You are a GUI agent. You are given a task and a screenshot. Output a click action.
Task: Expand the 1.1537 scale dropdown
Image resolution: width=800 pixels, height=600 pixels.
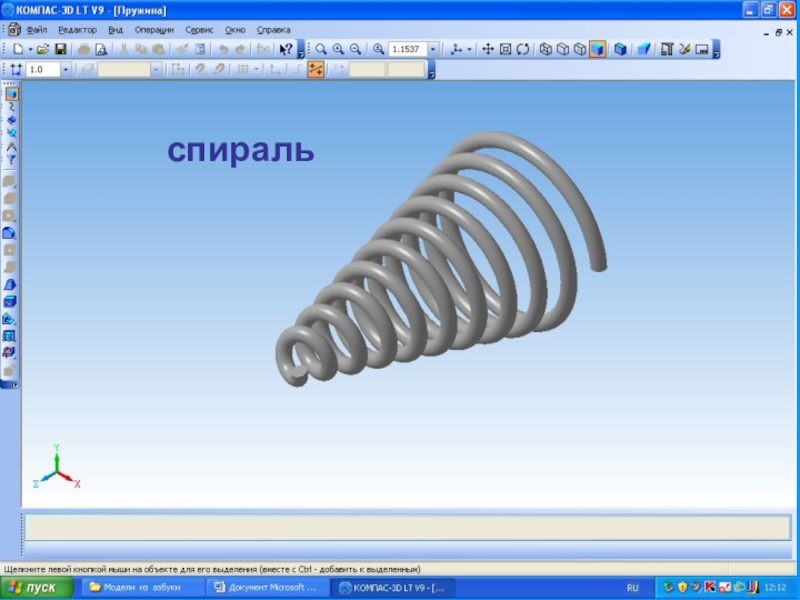(x=433, y=49)
